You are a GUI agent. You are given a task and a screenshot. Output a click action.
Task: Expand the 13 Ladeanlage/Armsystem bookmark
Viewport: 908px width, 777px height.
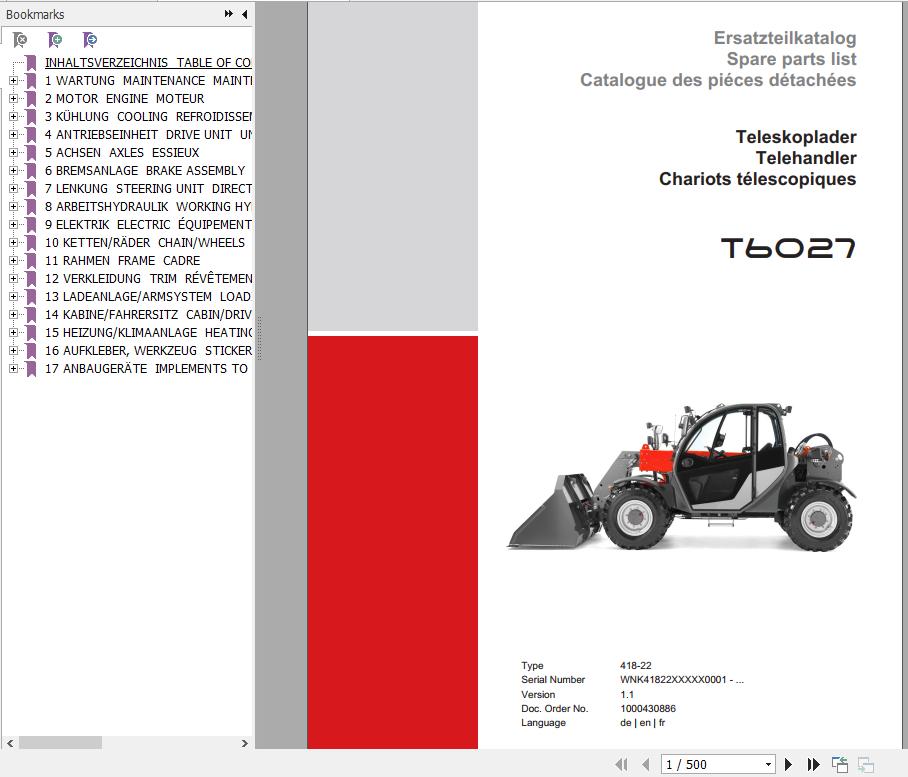pos(13,296)
